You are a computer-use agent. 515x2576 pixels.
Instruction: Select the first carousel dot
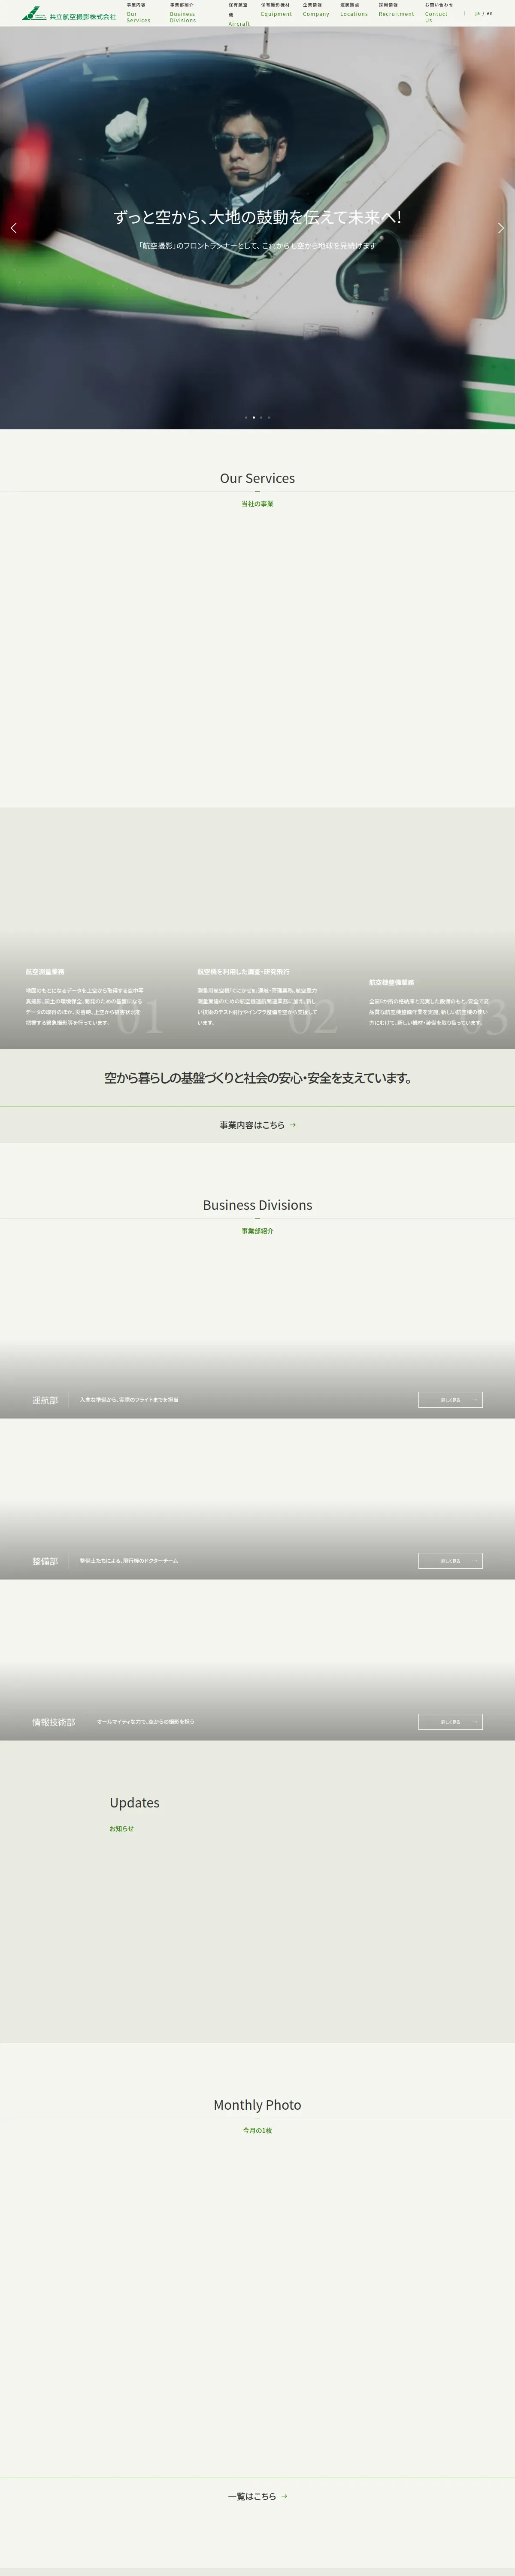(246, 417)
